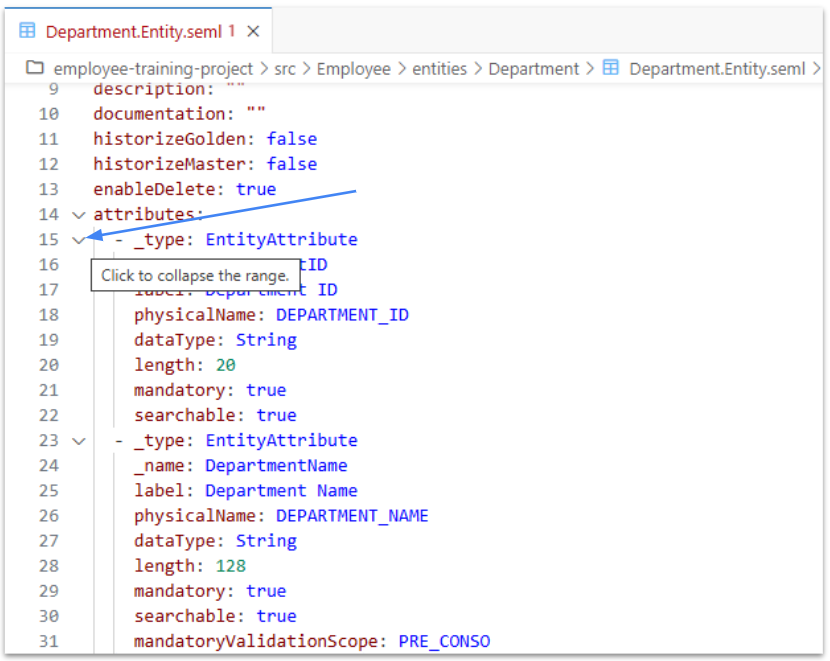Click the Department breadcrumb folder
Image resolution: width=830 pixels, height=661 pixels.
(533, 68)
